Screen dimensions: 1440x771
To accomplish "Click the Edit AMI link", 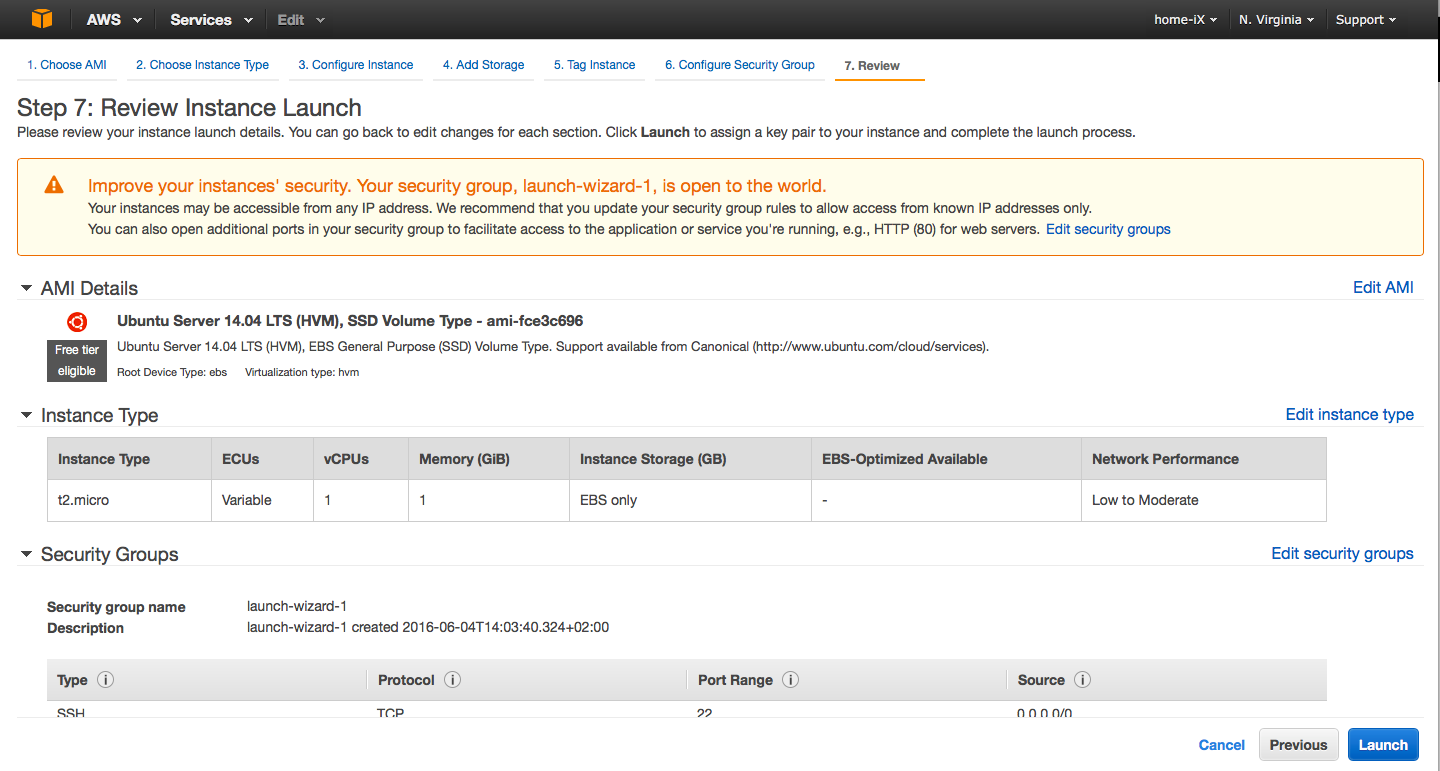I will tap(1383, 287).
